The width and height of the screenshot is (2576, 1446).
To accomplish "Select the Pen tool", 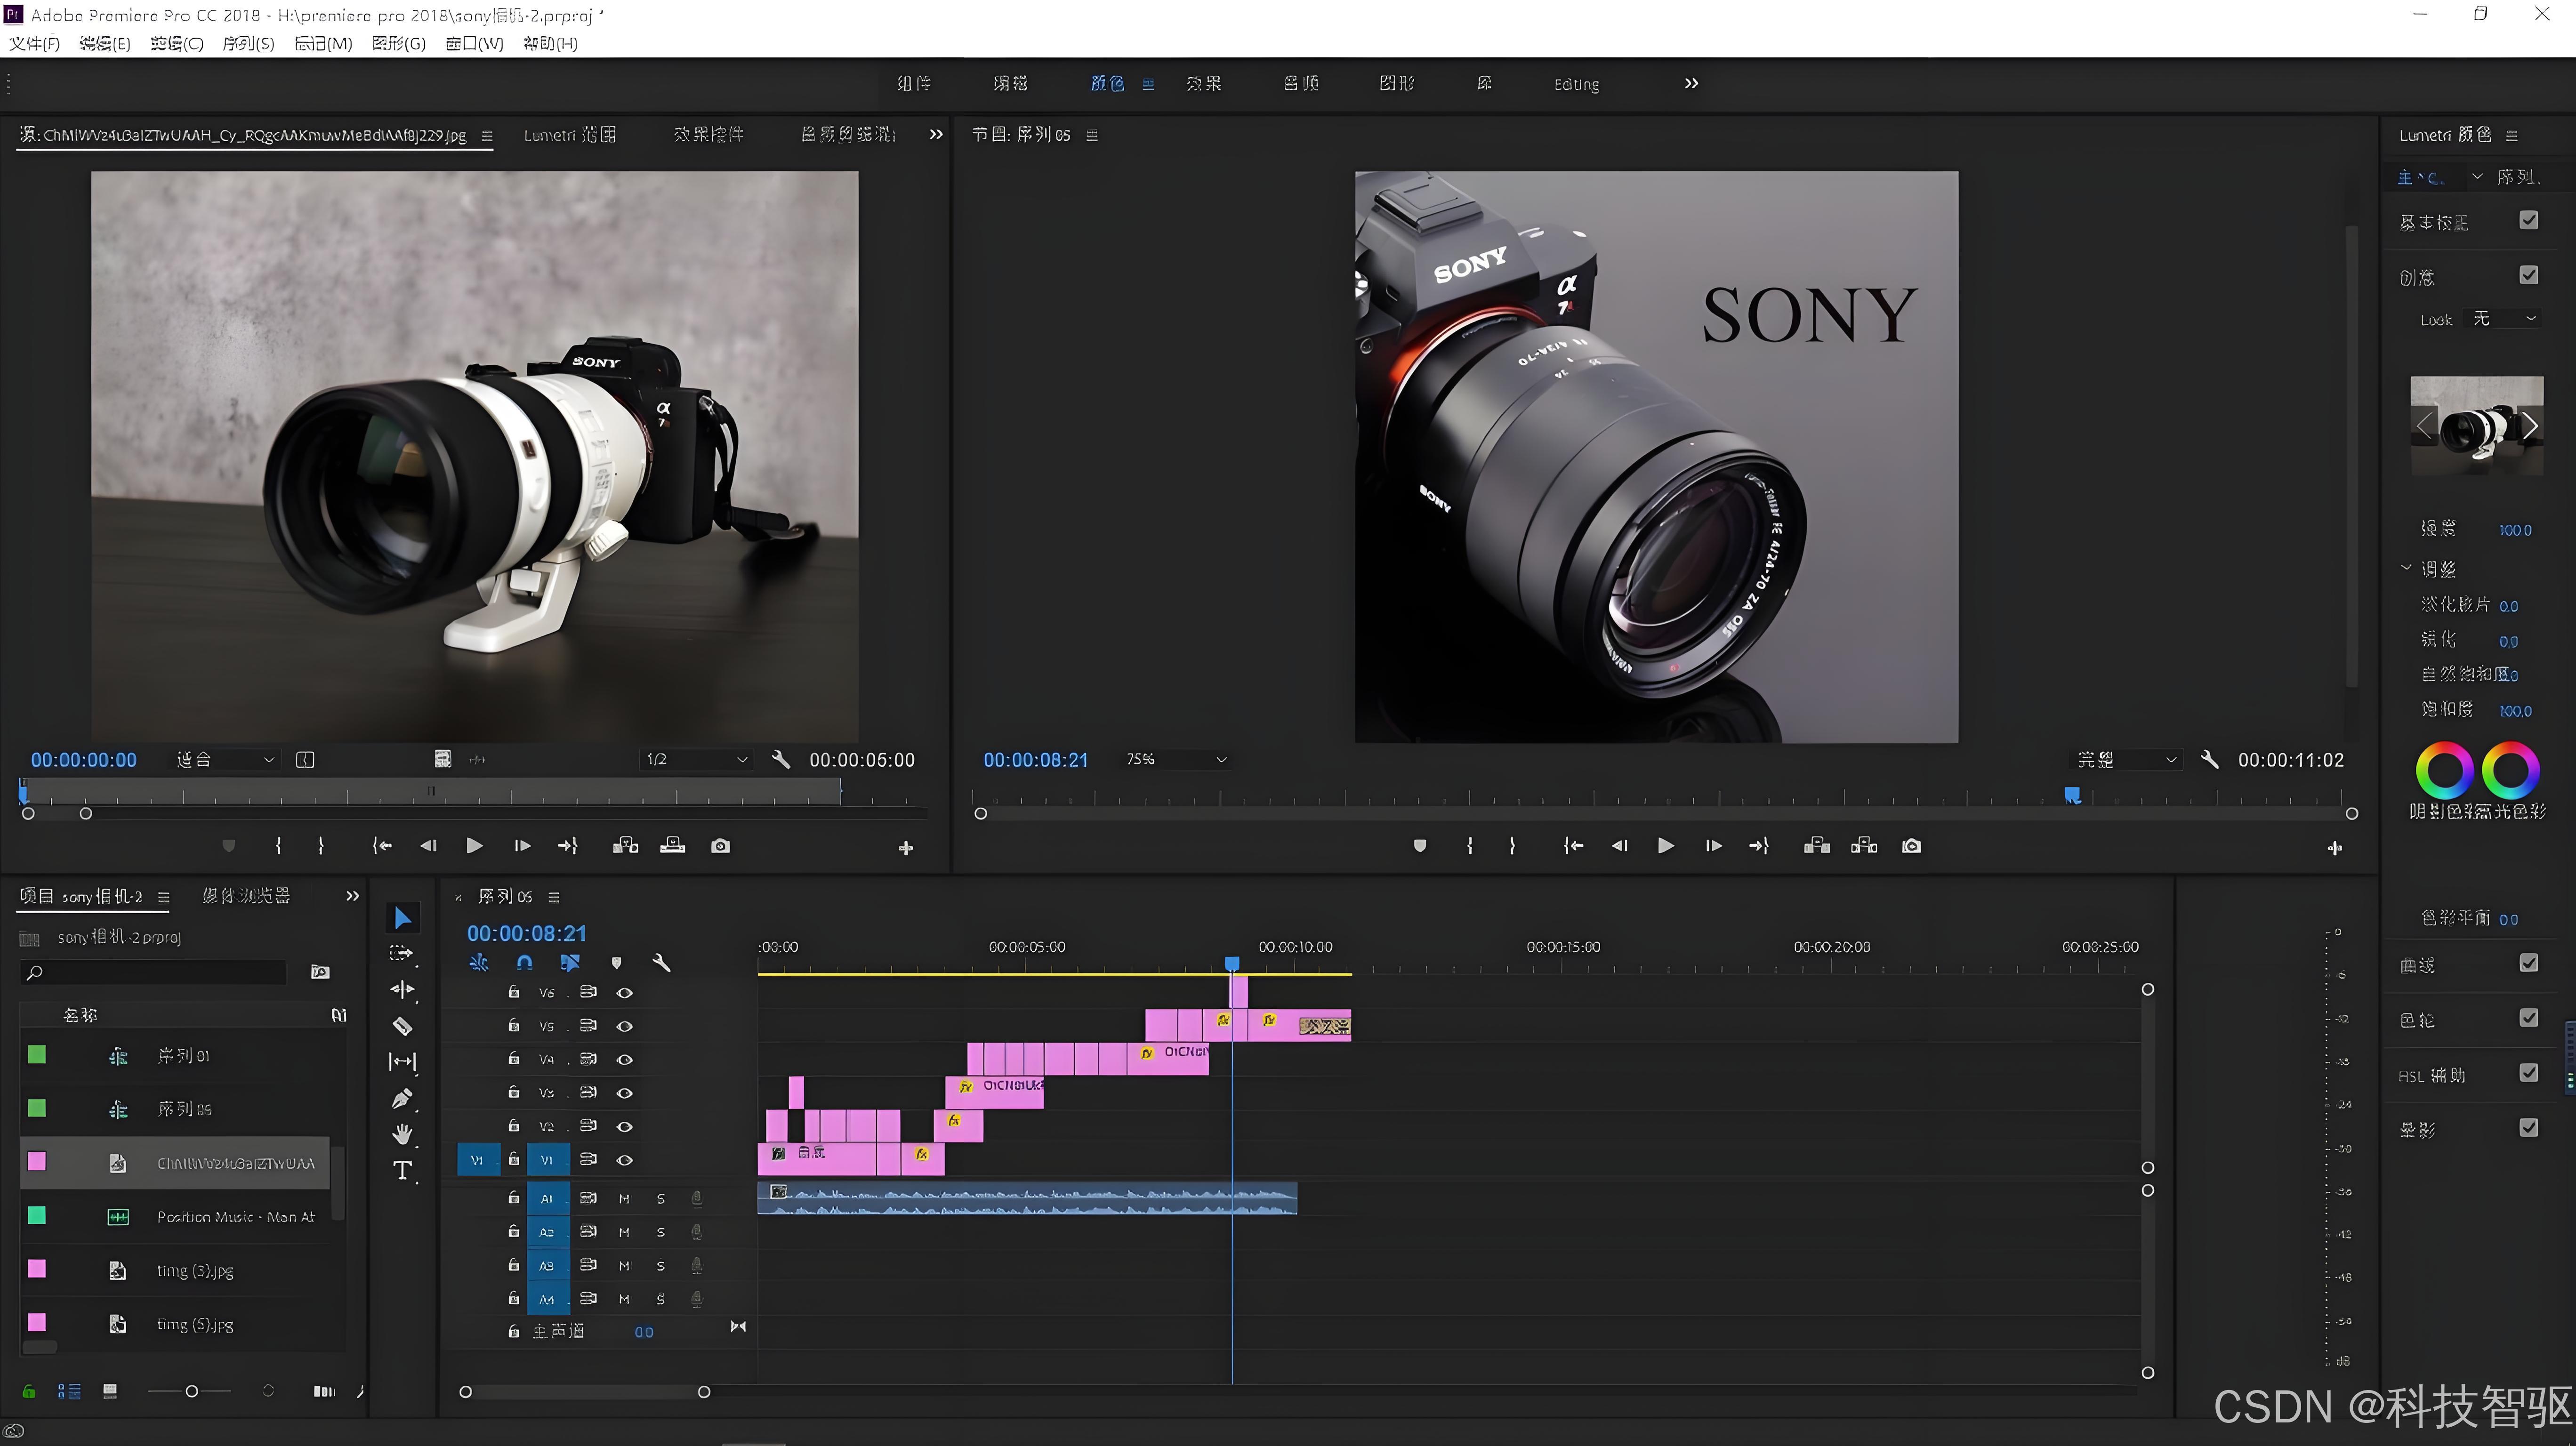I will click(x=402, y=1099).
